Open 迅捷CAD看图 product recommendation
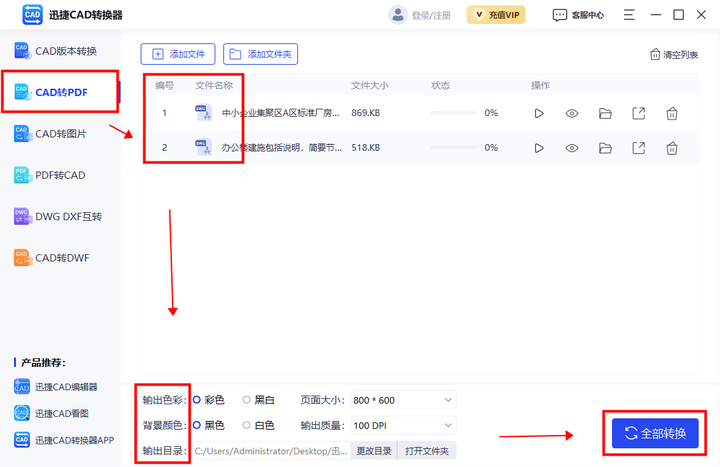This screenshot has height=467, width=720. tap(51, 413)
